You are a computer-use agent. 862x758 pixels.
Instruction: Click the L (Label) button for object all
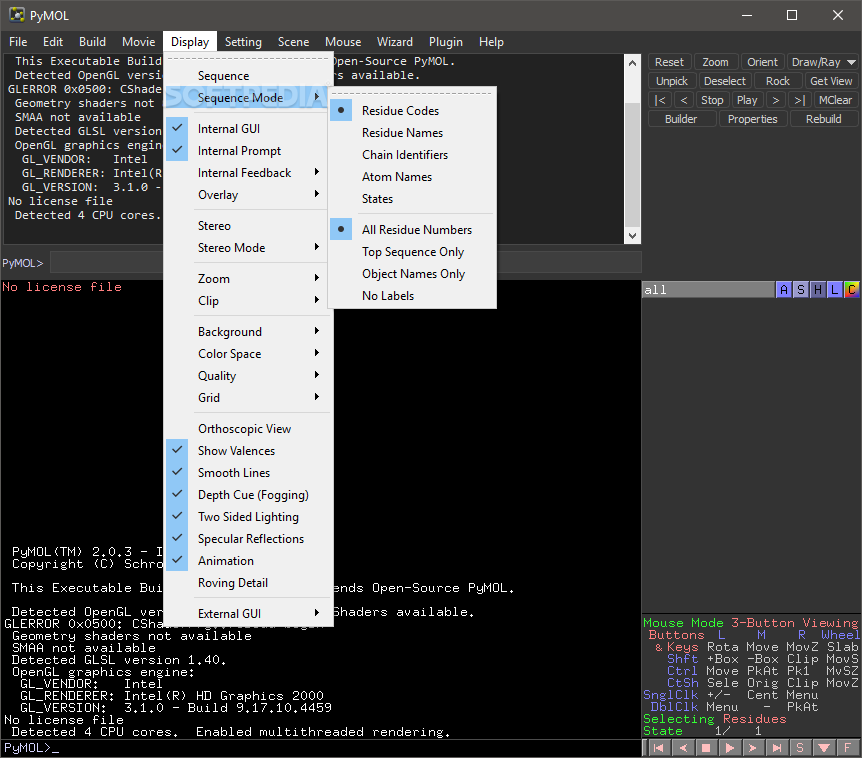(x=835, y=290)
